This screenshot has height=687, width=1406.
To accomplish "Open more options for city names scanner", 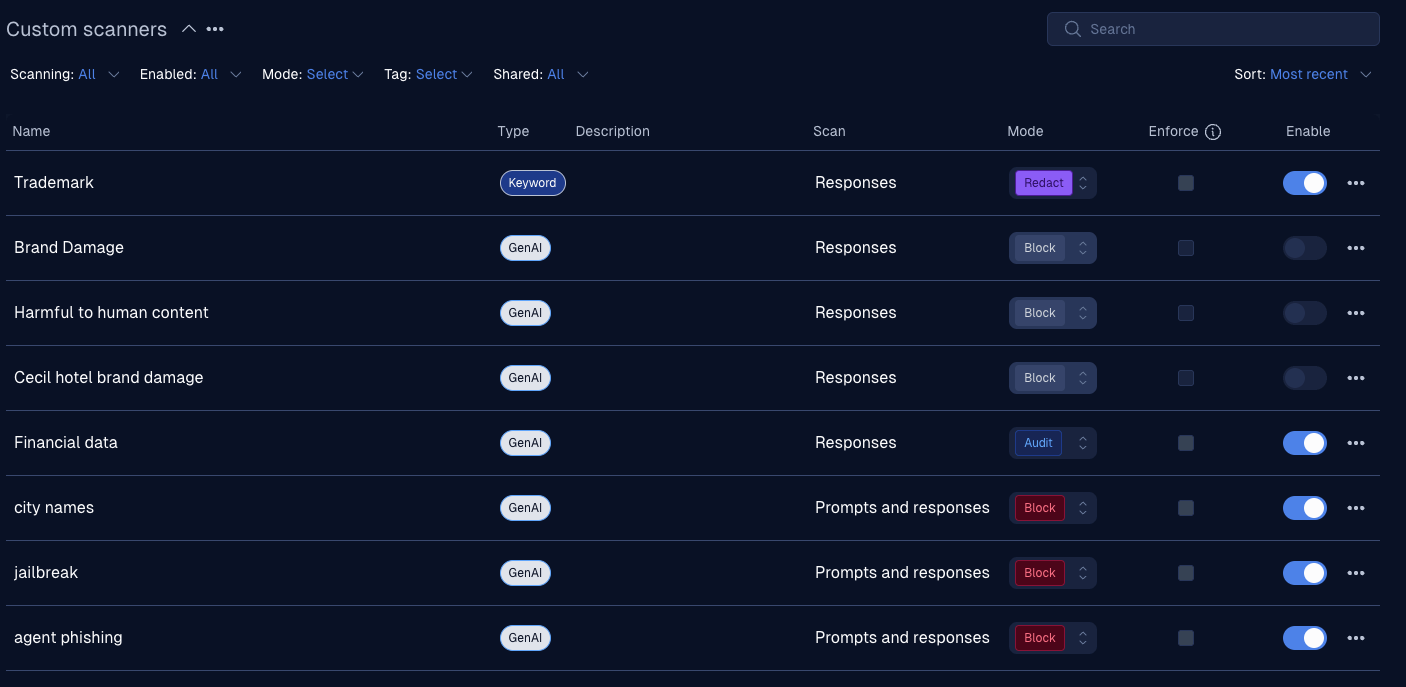I will (x=1355, y=508).
